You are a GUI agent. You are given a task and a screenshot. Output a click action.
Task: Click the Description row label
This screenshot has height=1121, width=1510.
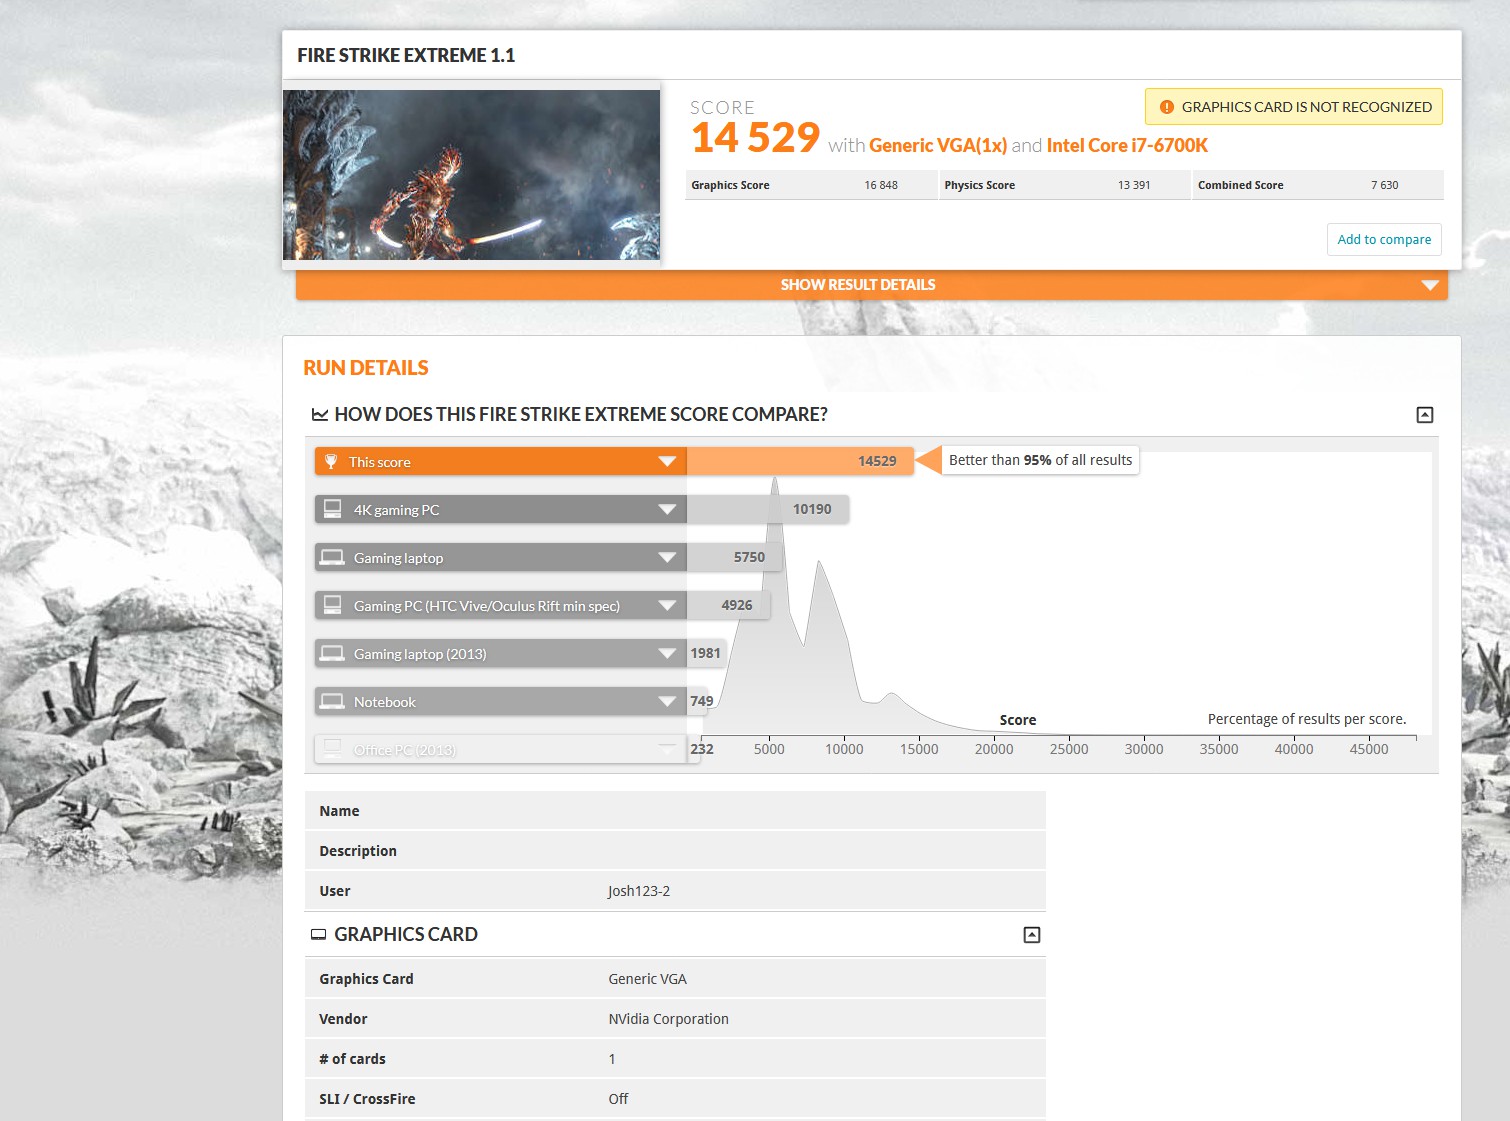pyautogui.click(x=358, y=851)
